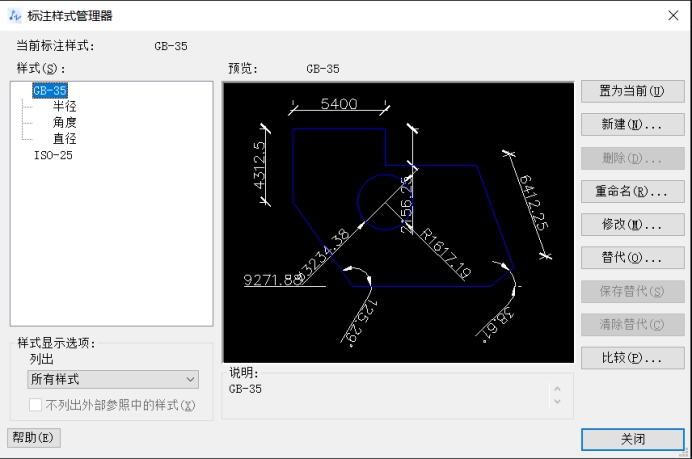Select the ISO-25 style
The height and width of the screenshot is (459, 692).
pyautogui.click(x=53, y=155)
